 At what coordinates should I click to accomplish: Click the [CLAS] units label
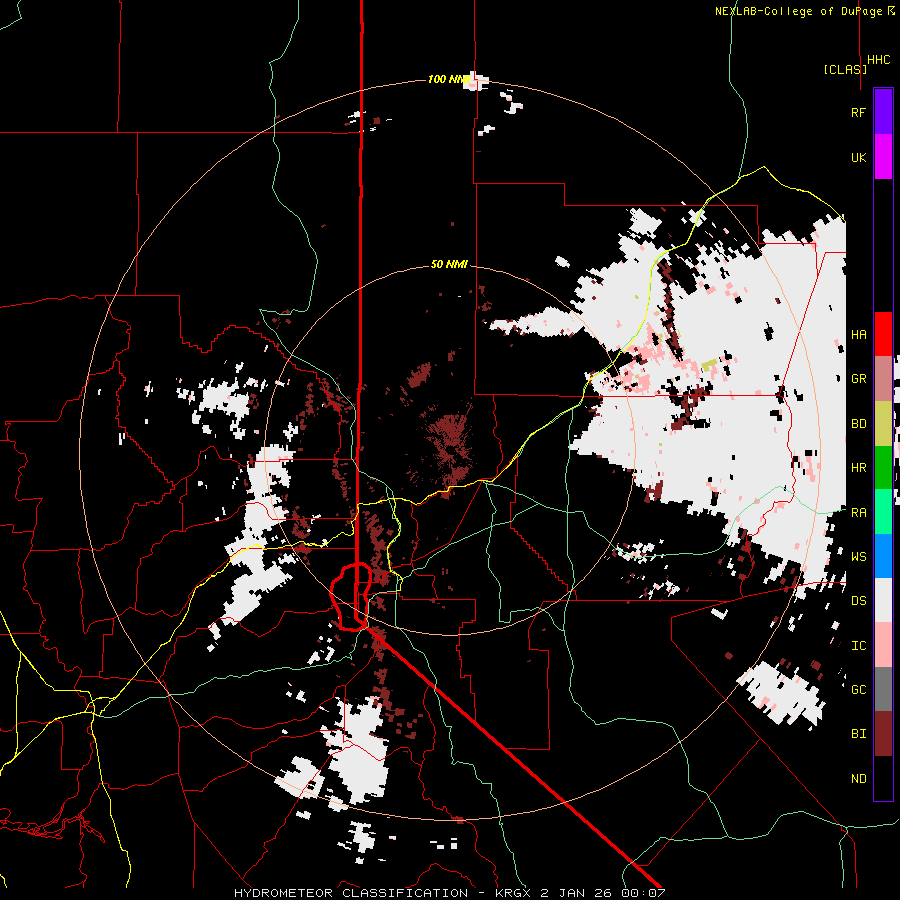click(845, 69)
